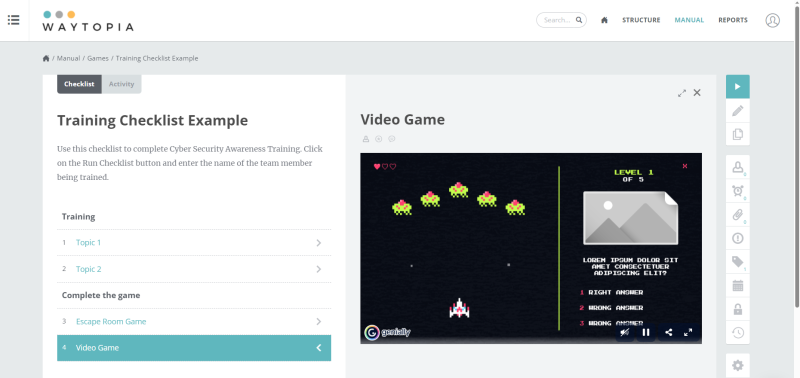
Task: Click the search magnifier icon
Action: tap(579, 20)
